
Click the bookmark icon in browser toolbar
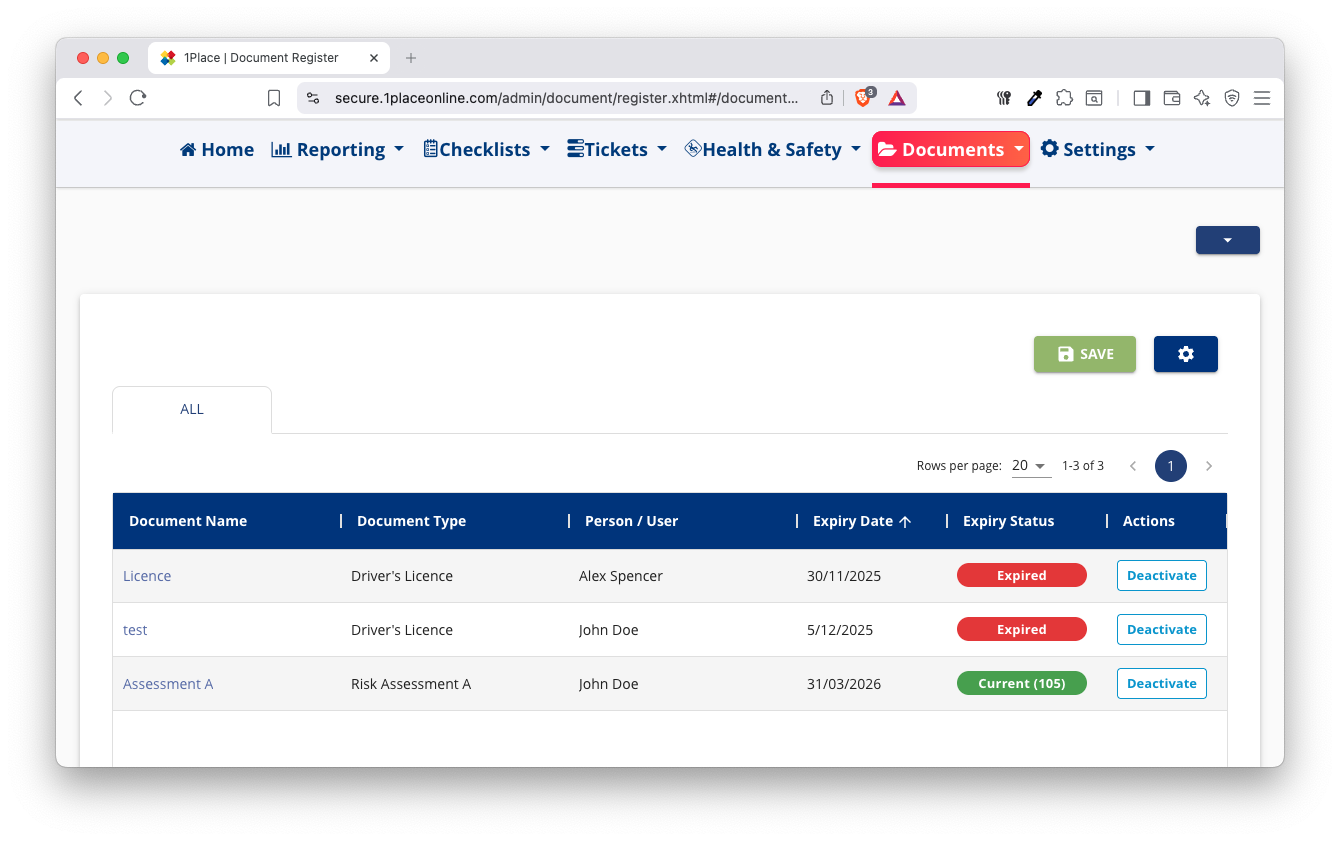[x=274, y=98]
